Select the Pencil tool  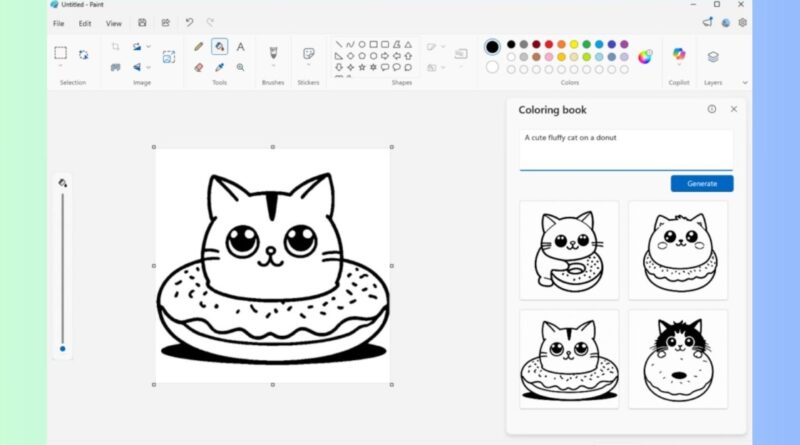coord(198,47)
